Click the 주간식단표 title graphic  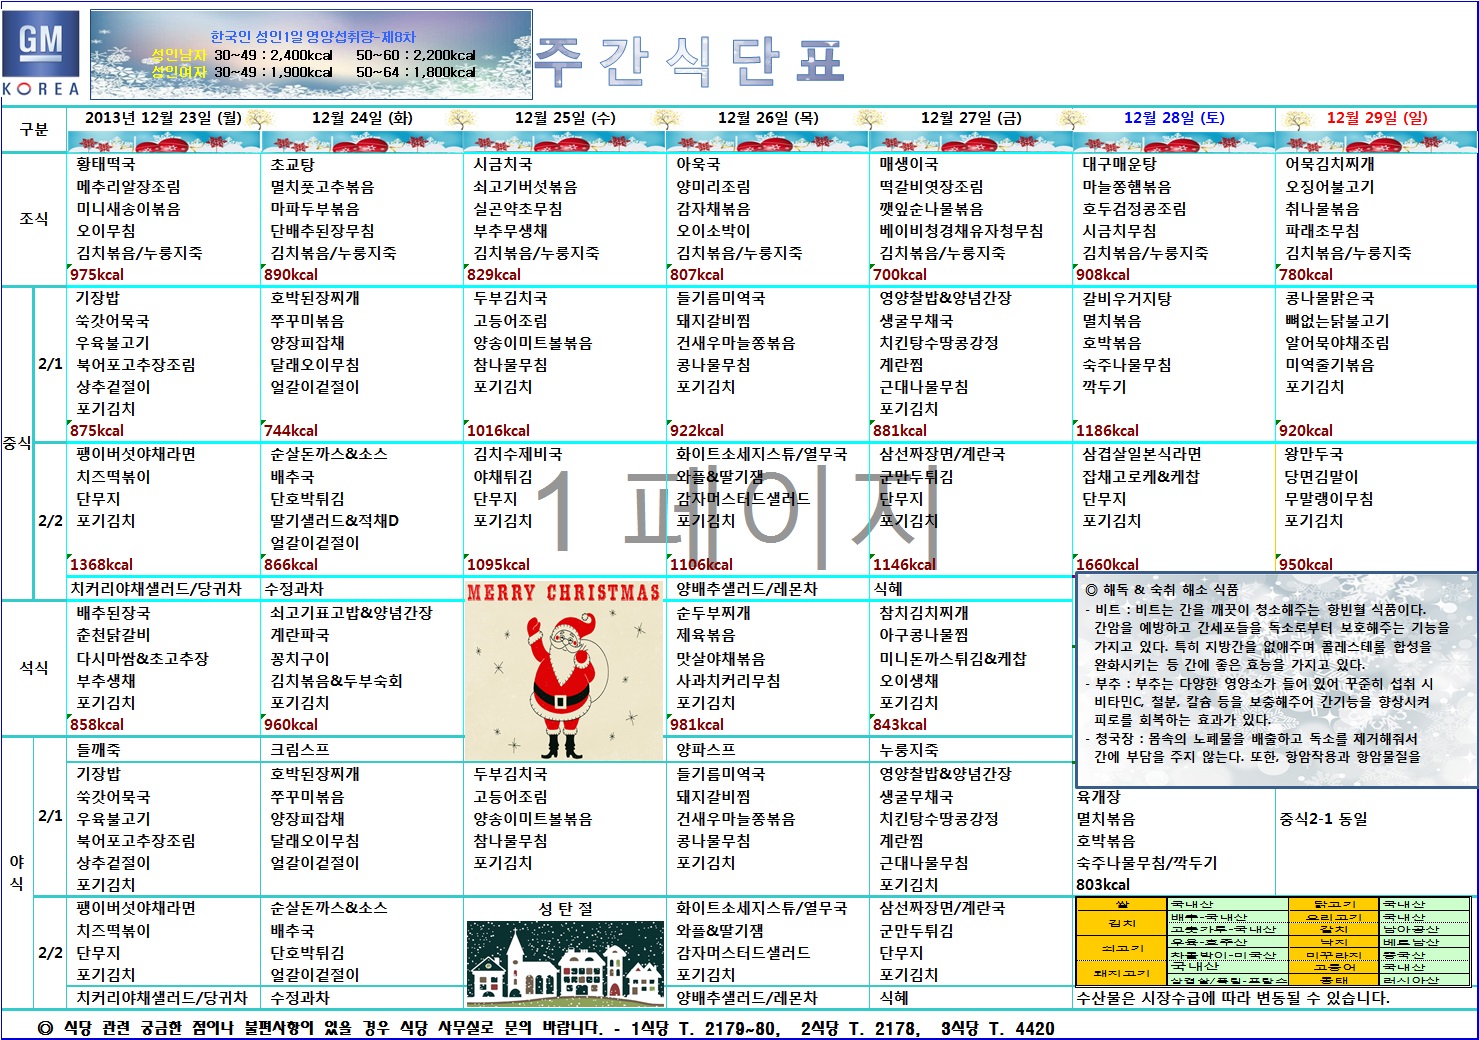click(x=690, y=62)
